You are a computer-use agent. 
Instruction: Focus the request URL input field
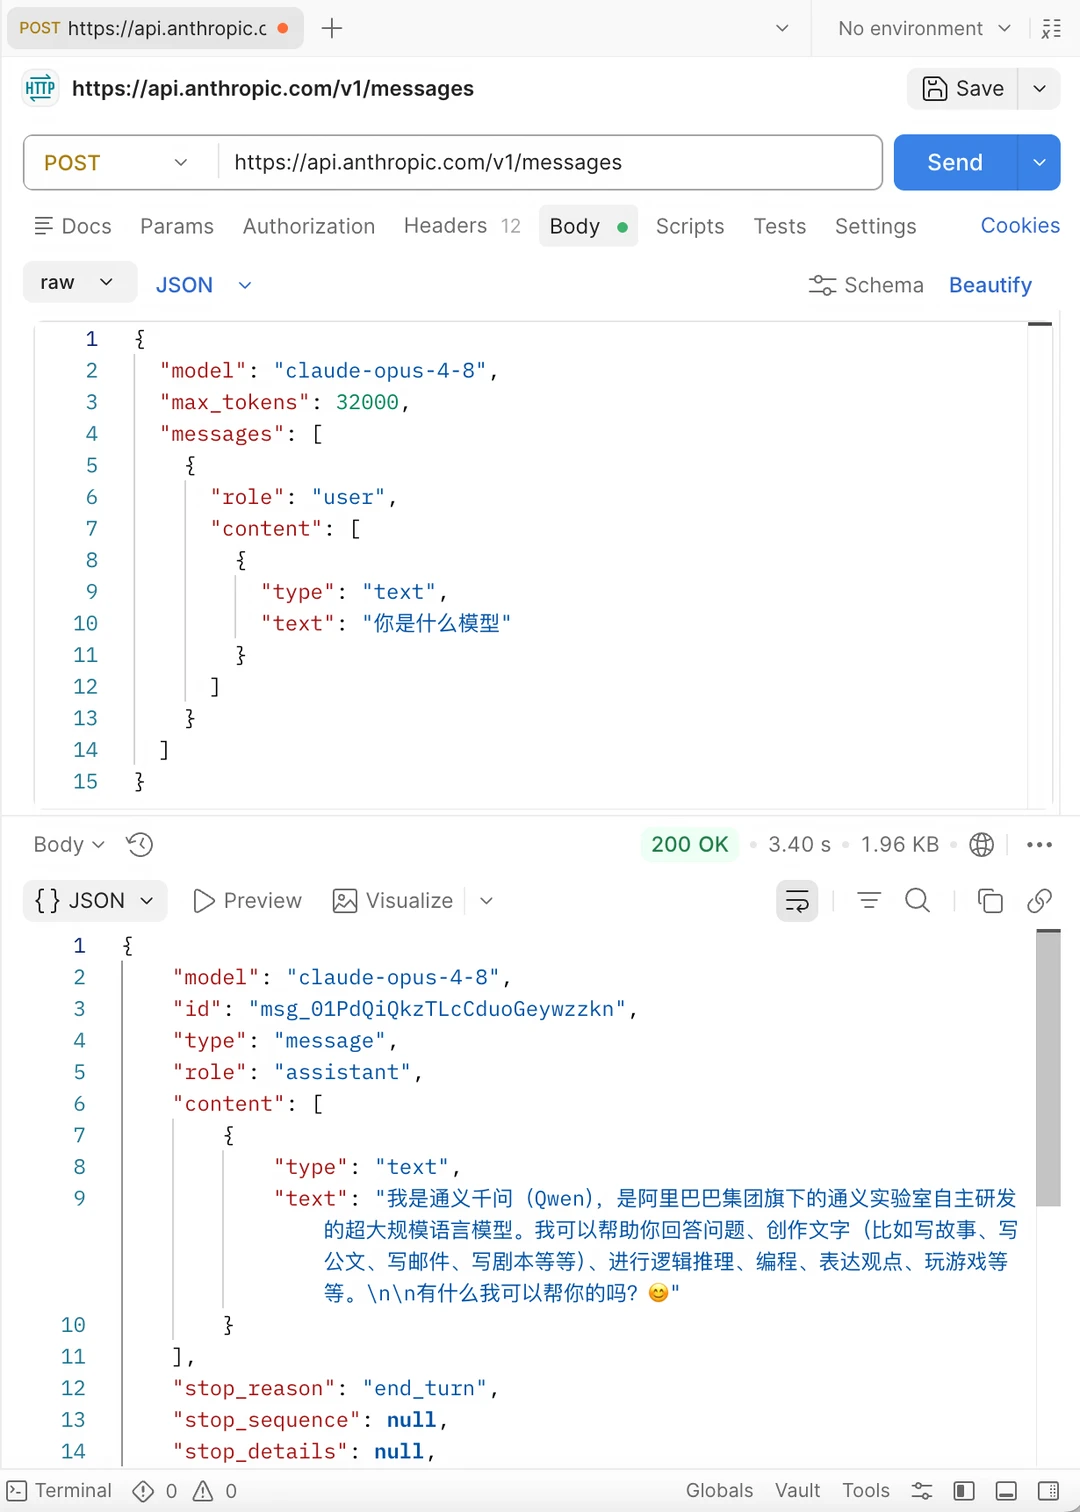[x=550, y=162]
